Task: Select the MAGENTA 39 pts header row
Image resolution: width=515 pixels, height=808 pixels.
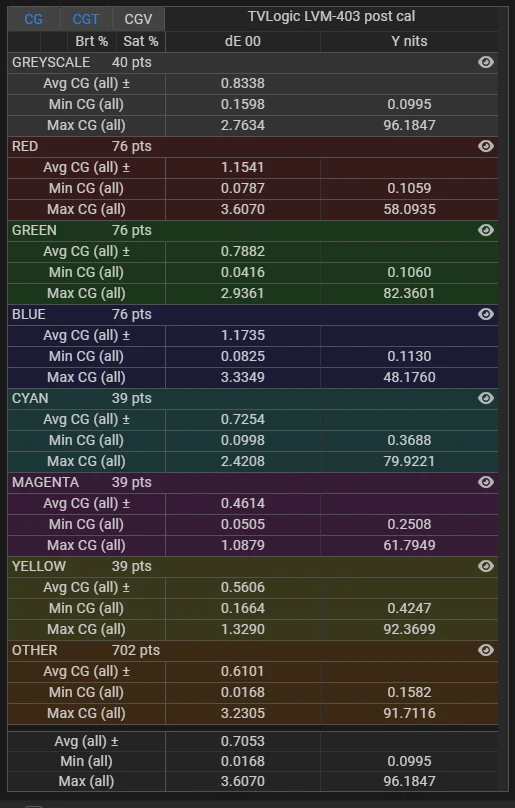Action: (x=253, y=482)
